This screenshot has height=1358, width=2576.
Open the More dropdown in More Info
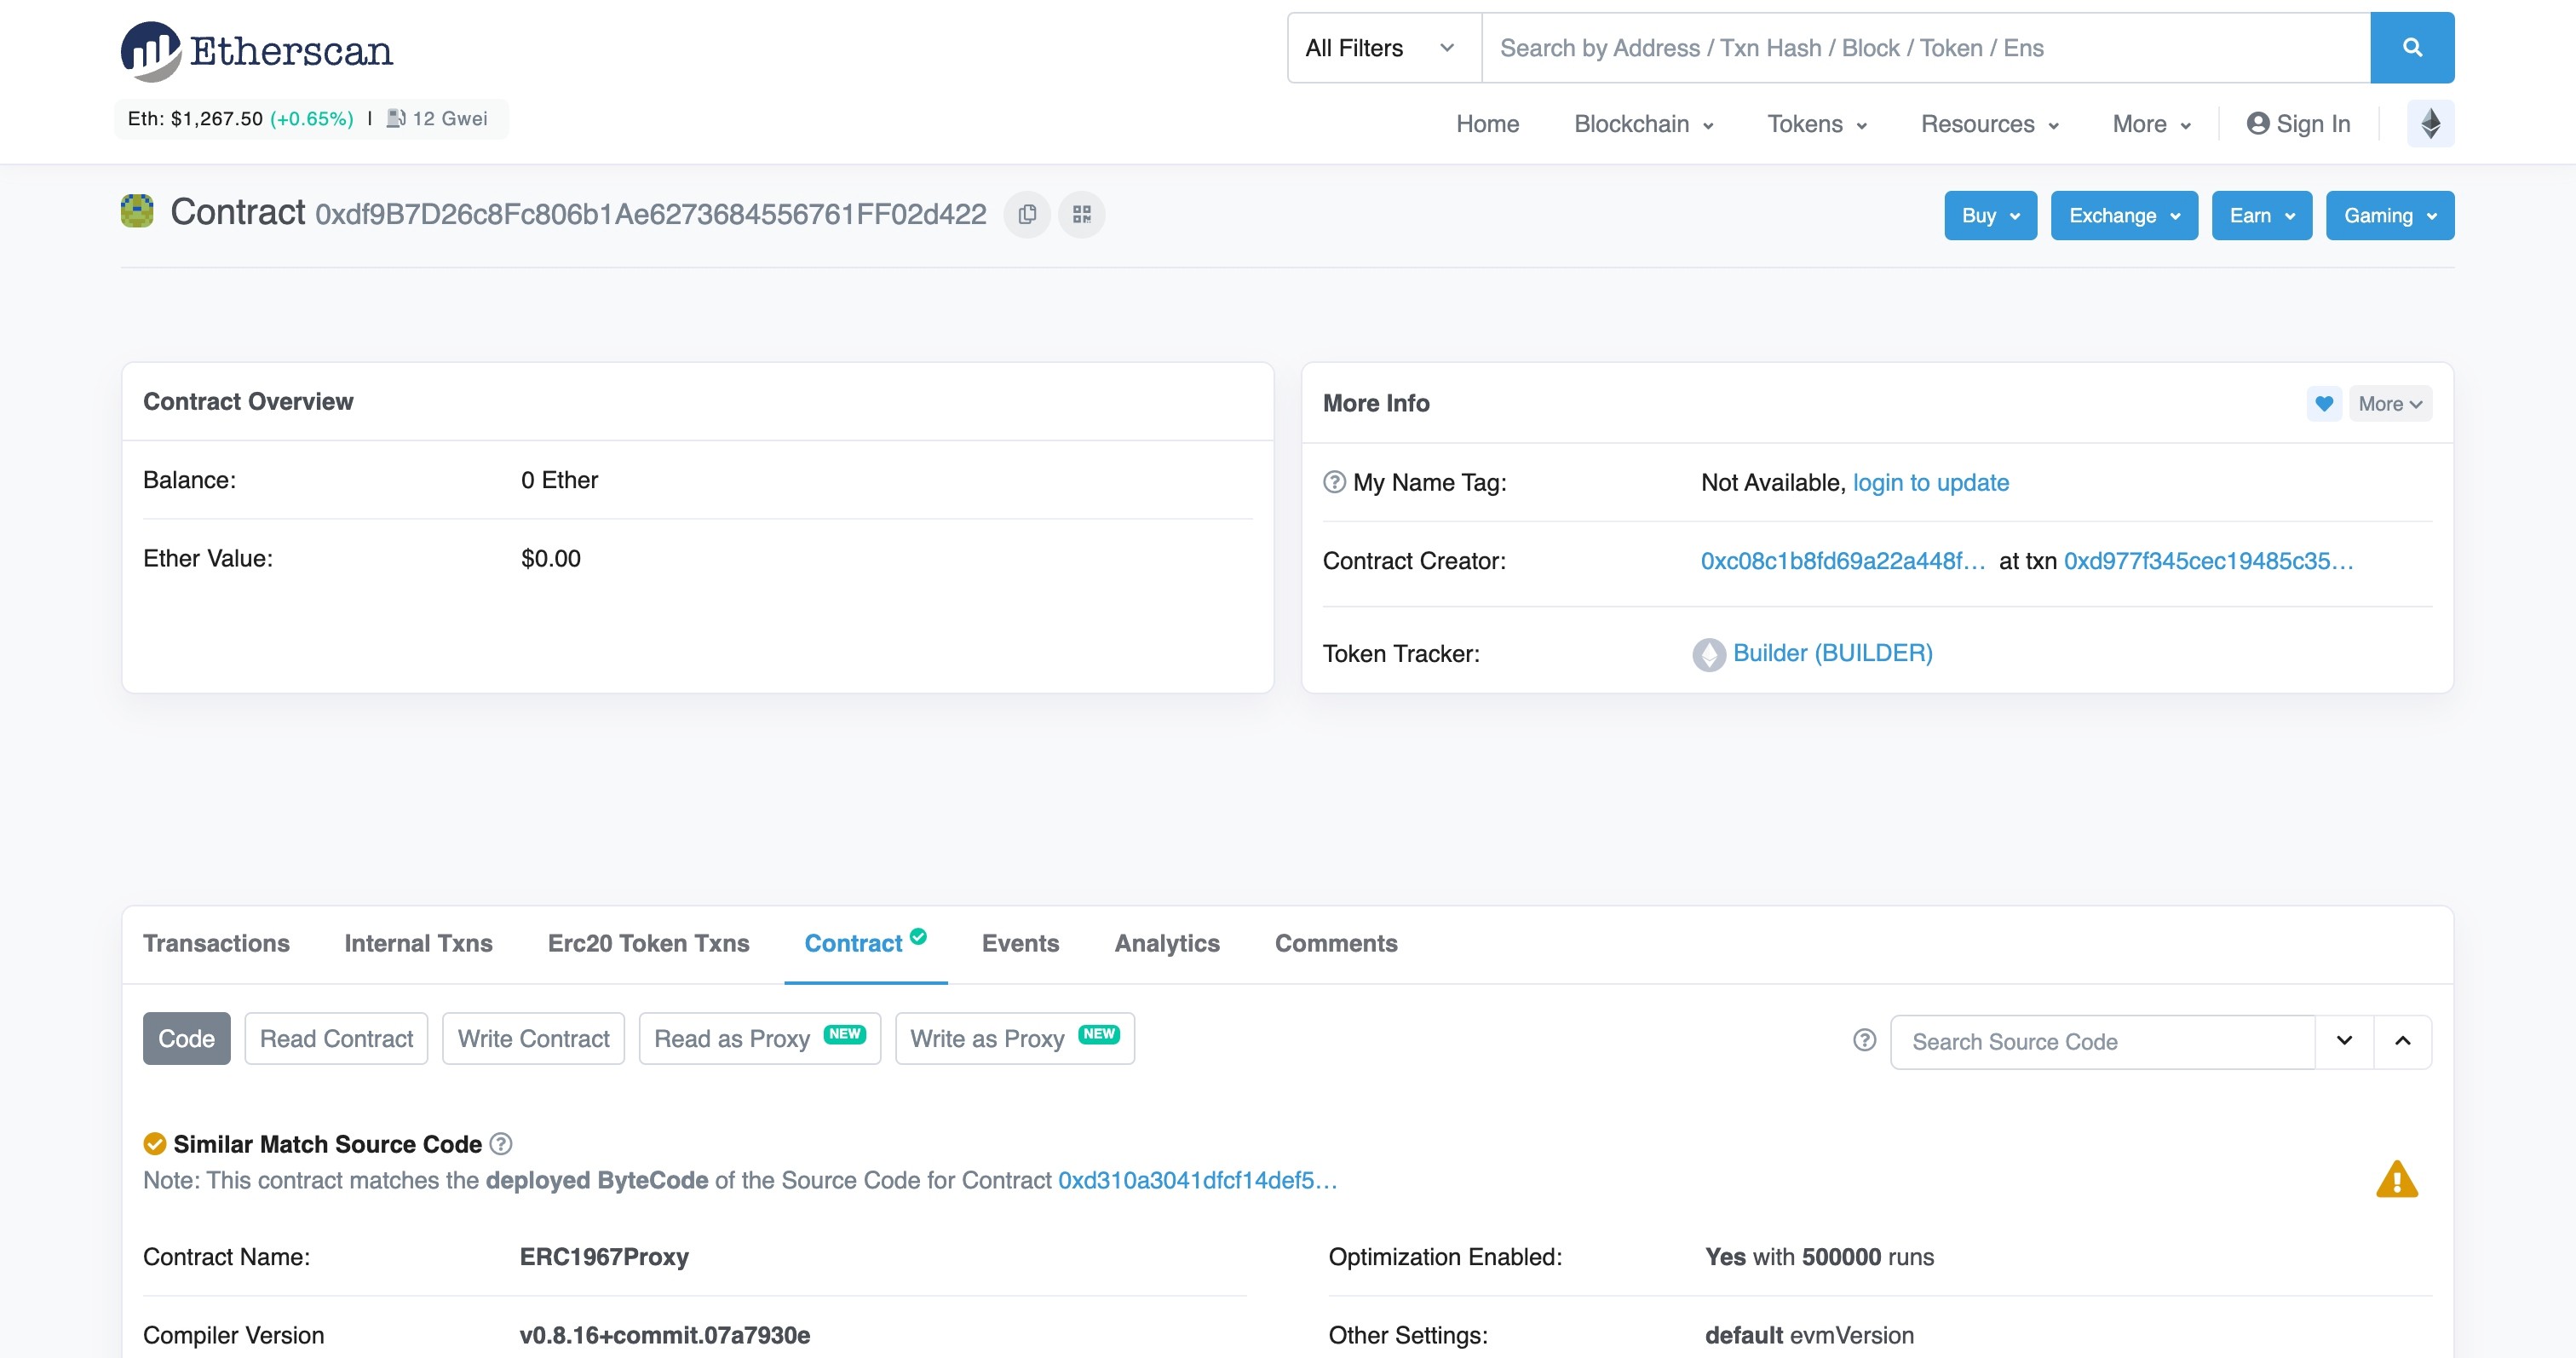2390,404
